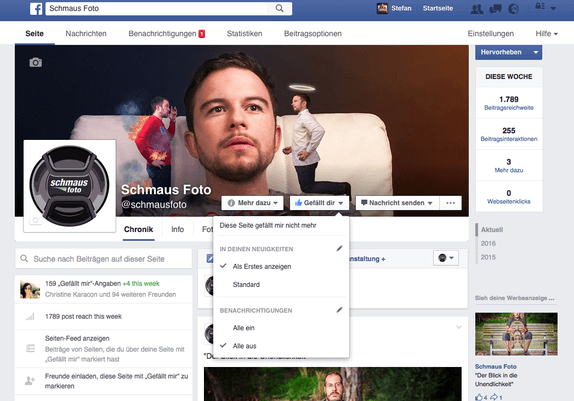This screenshot has height=401, width=574.
Task: Click the search magnifier button
Action: (x=279, y=8)
